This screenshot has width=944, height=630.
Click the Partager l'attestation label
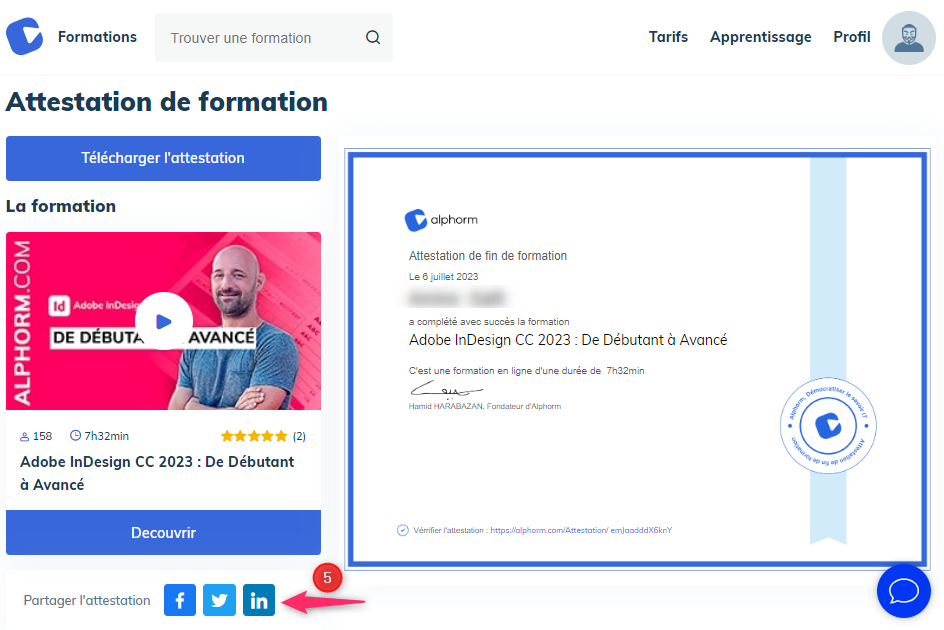[x=87, y=600]
